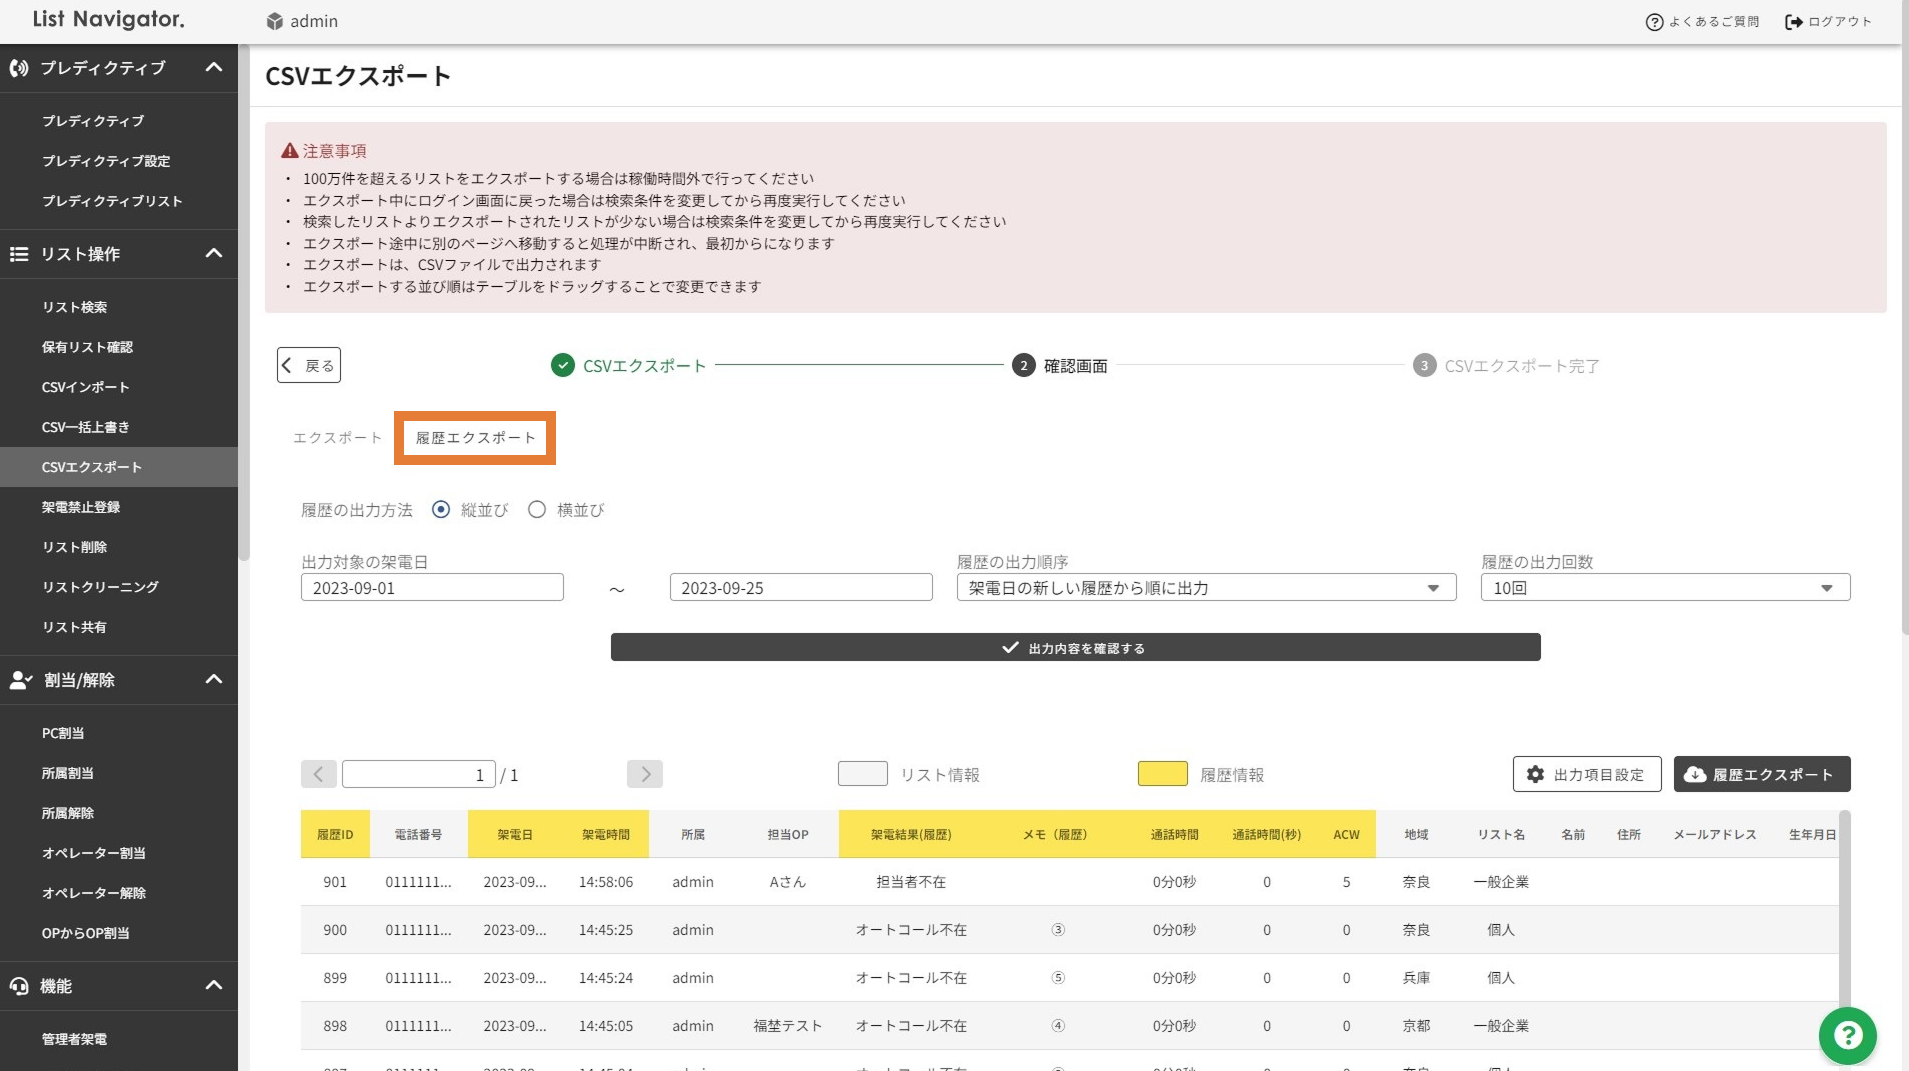Click the gear icon for output item settings
The width and height of the screenshot is (1909, 1071).
coord(1535,774)
